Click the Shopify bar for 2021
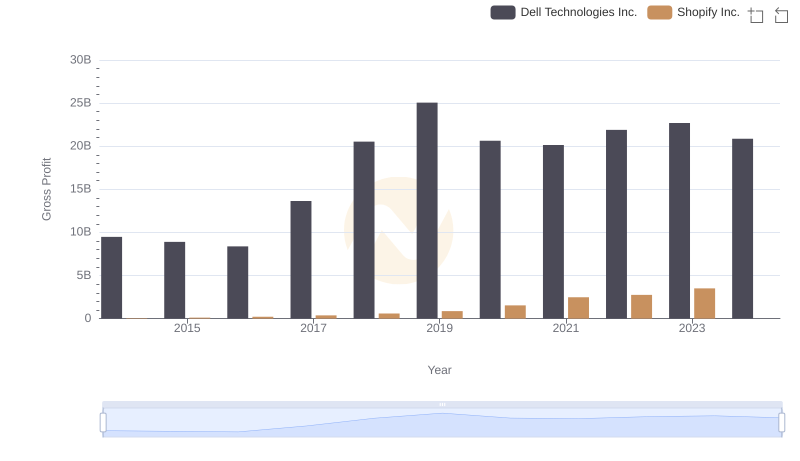This screenshot has height=461, width=800. click(579, 308)
